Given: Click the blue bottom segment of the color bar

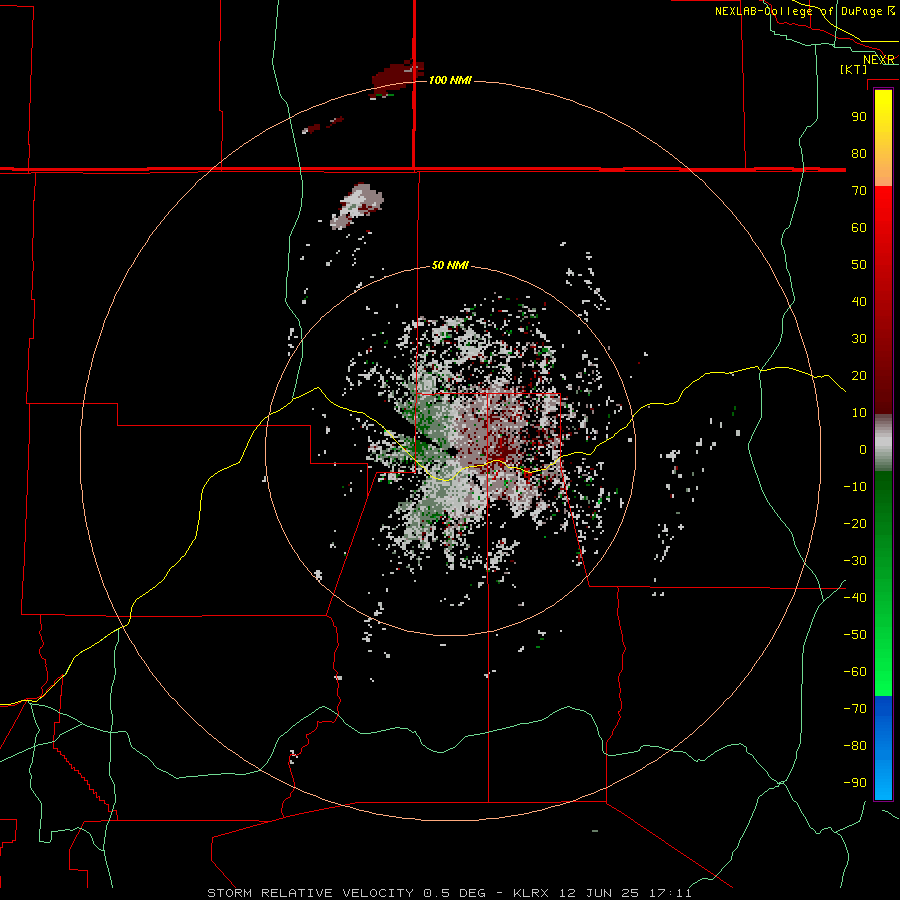Looking at the screenshot, I should pyautogui.click(x=883, y=748).
